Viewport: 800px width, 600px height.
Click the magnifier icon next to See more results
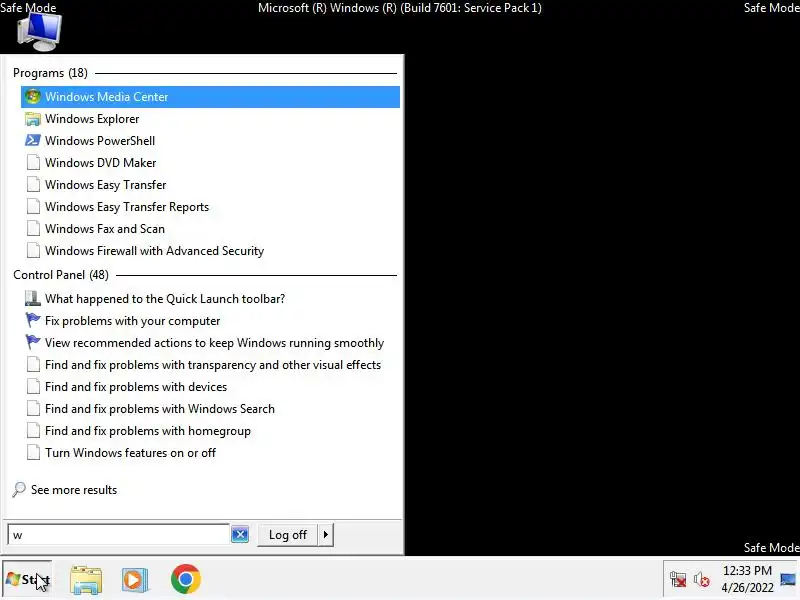click(19, 490)
